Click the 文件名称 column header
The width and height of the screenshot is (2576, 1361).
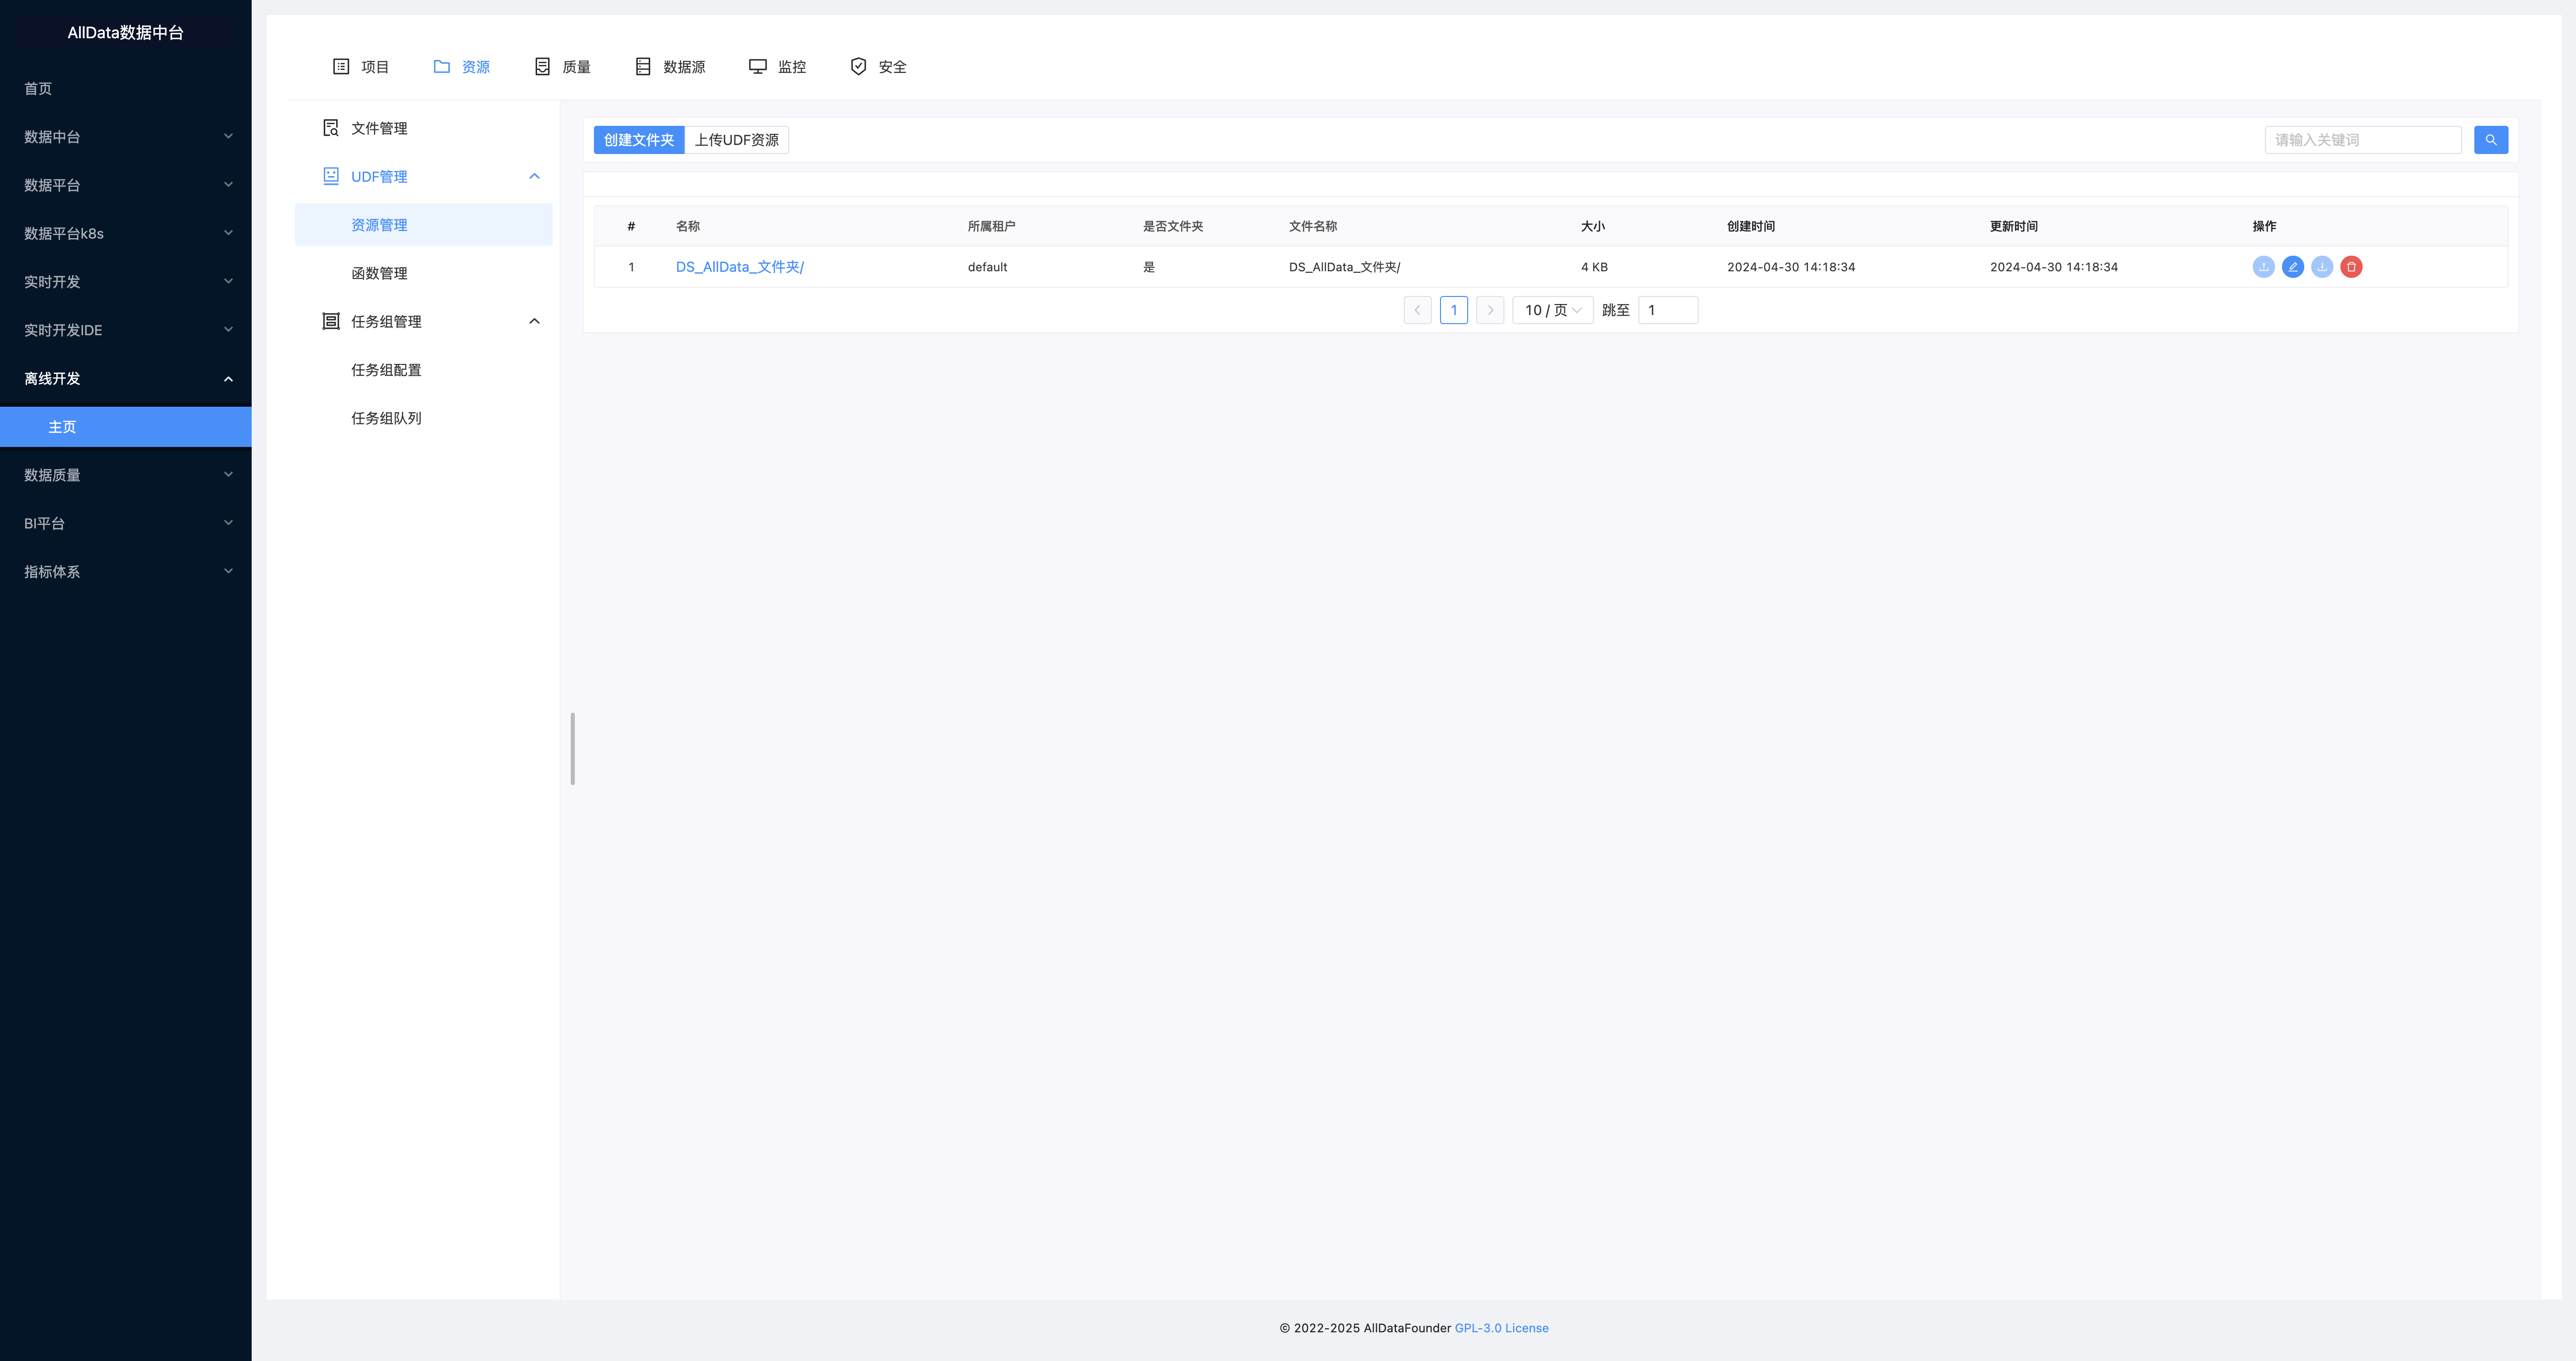[x=1313, y=226]
